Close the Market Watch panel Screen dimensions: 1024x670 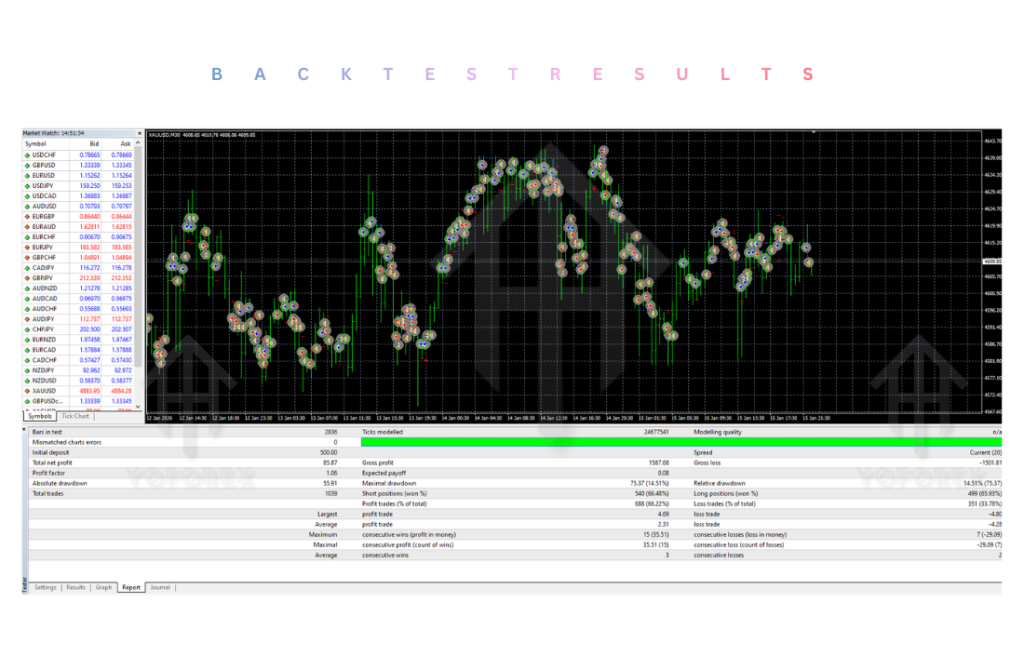pos(139,132)
